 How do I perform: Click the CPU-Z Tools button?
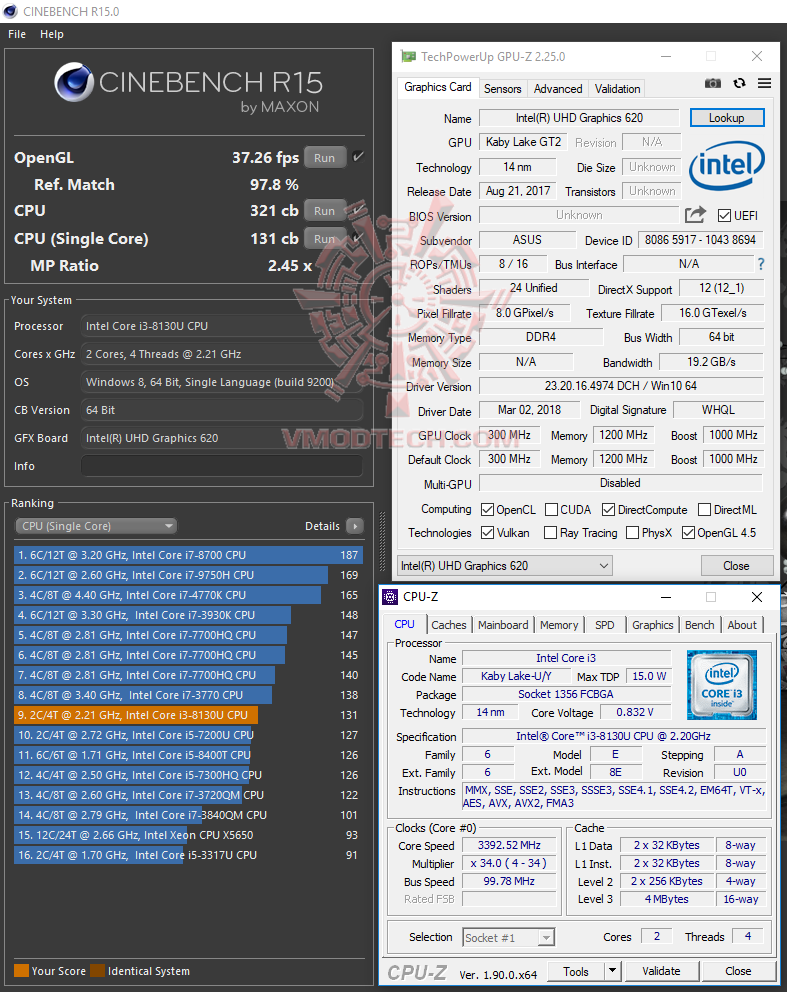click(x=576, y=970)
